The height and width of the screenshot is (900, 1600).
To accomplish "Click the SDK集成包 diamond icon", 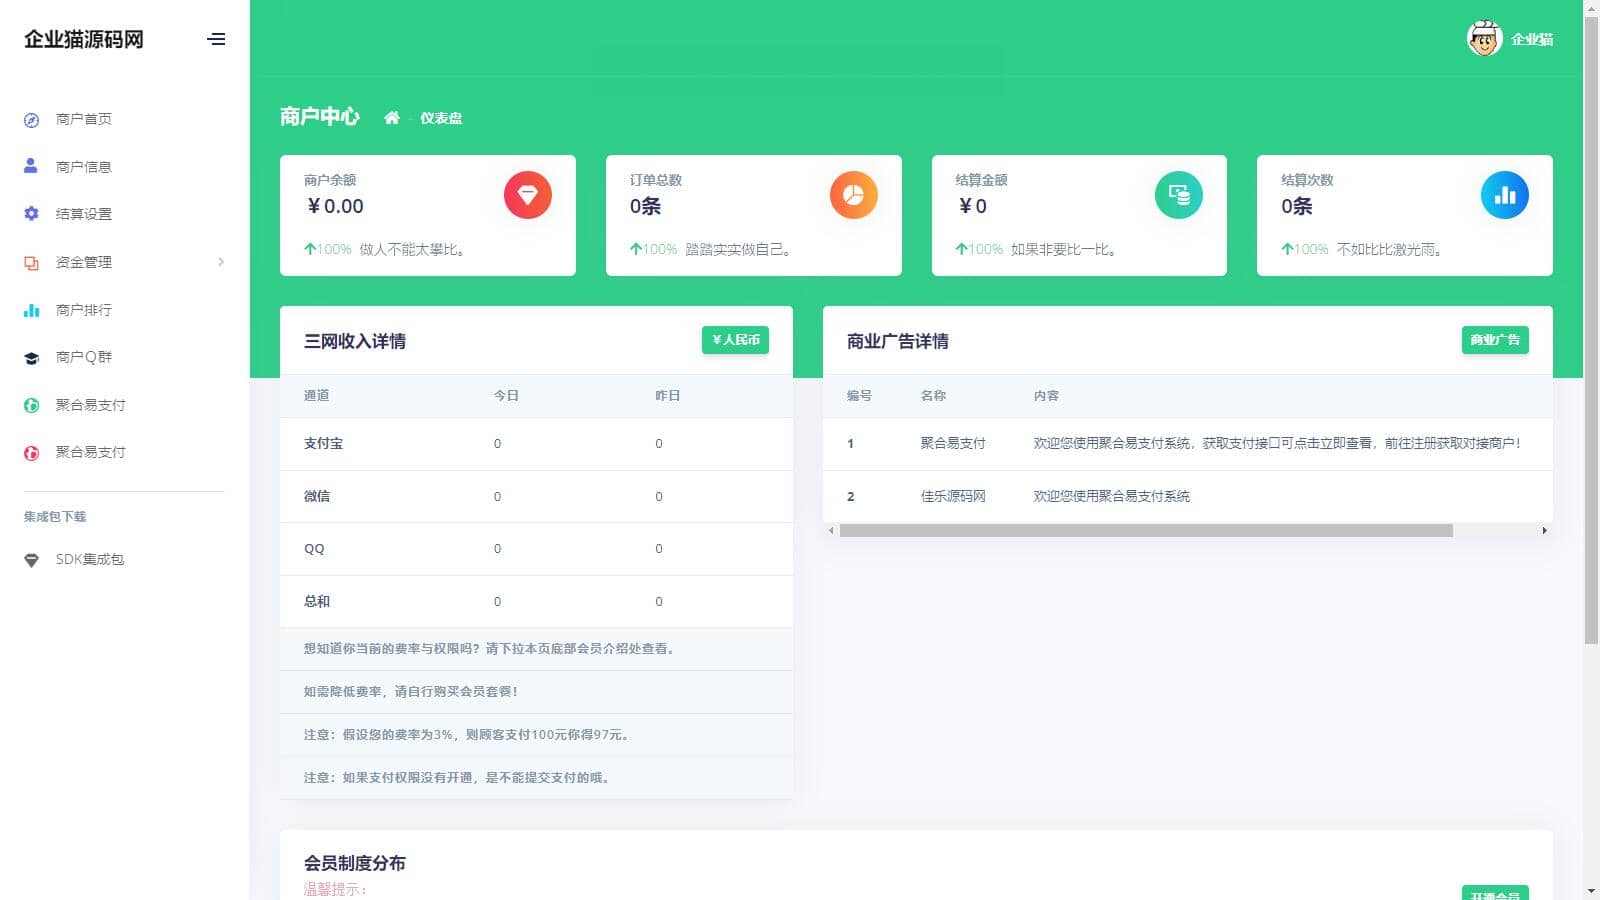I will [31, 560].
